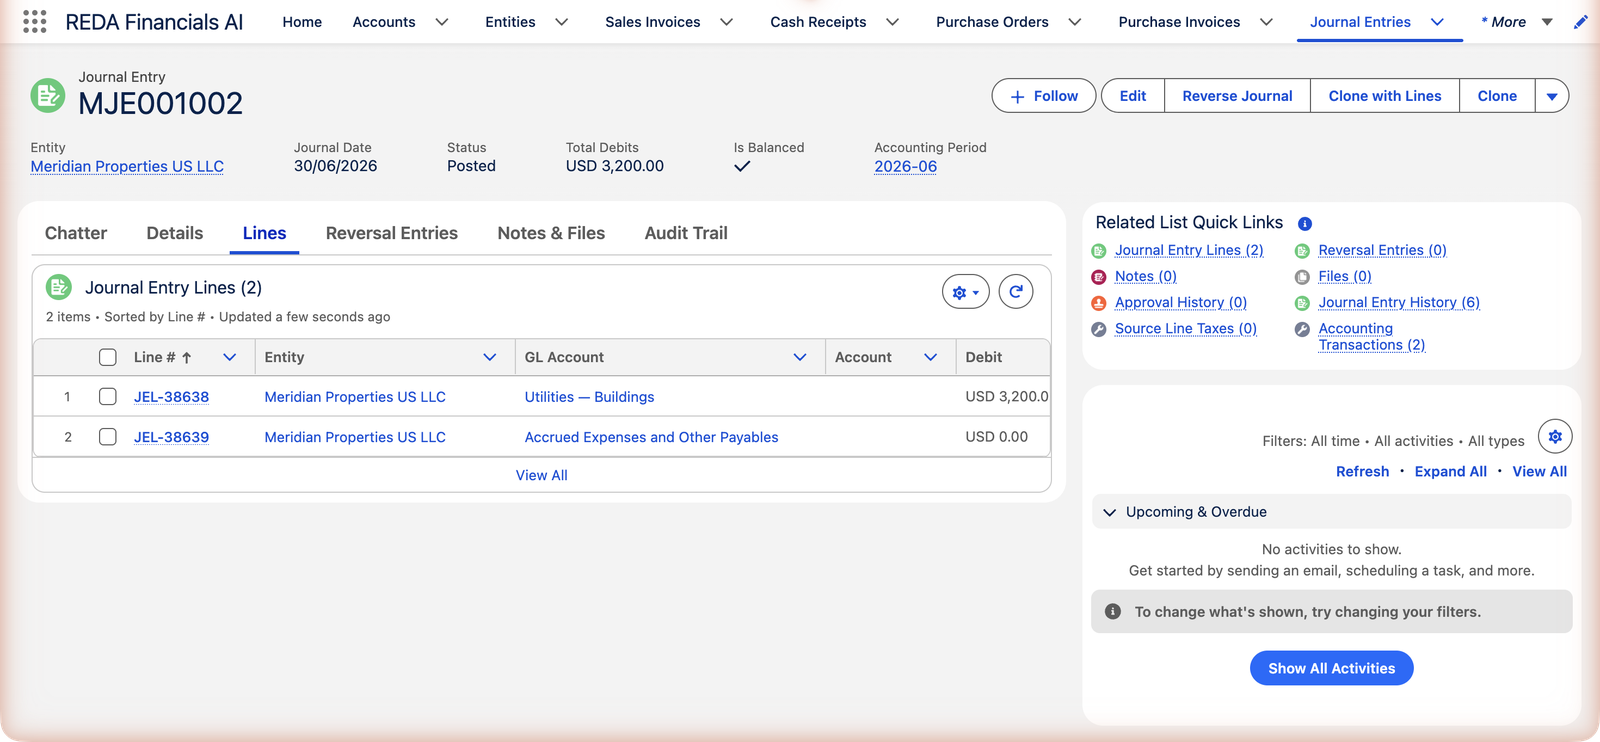Click the Approval History quick link icon
1600x742 pixels.
pos(1099,303)
